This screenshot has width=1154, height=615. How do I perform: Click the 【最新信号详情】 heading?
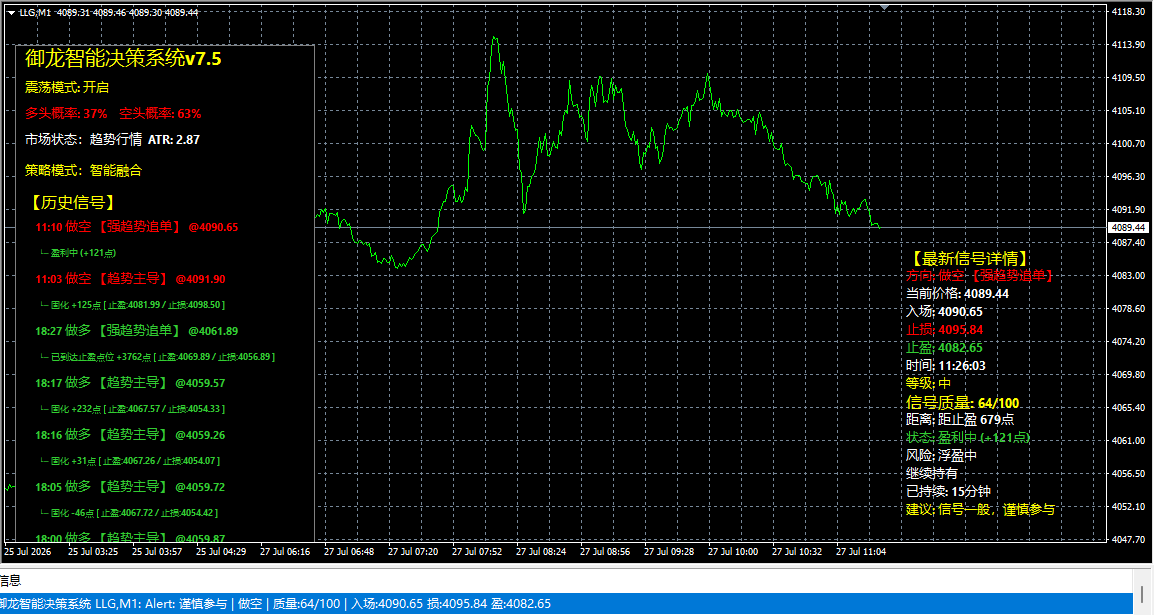[x=969, y=259]
